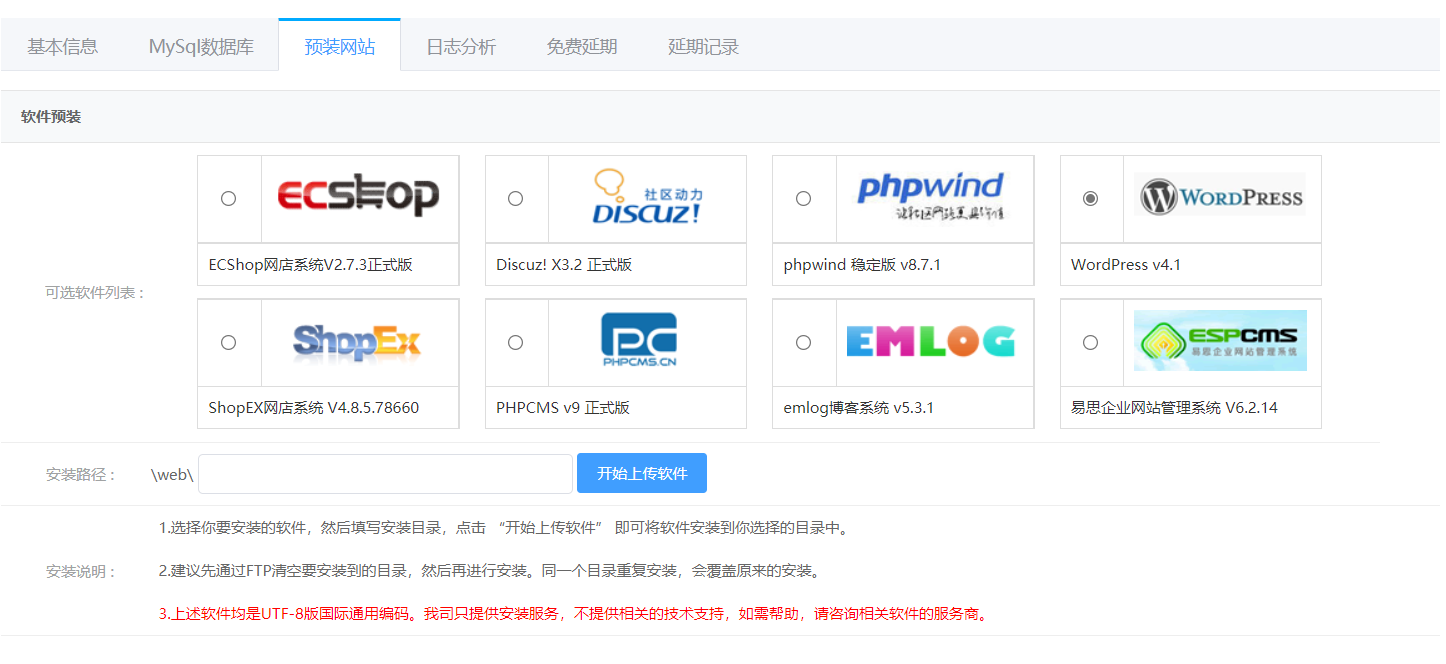Click the WordPress v4.1 label
Image resolution: width=1446 pixels, height=664 pixels.
pyautogui.click(x=1126, y=265)
